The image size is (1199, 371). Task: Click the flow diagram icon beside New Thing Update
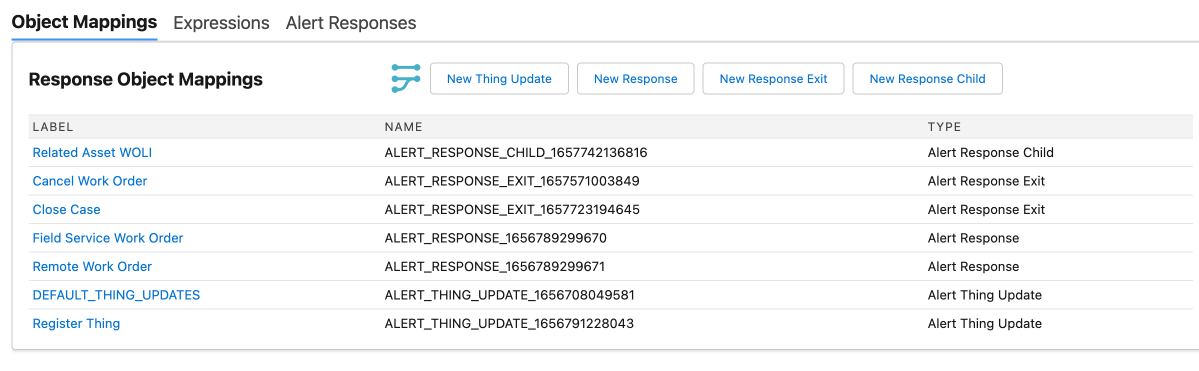(406, 79)
